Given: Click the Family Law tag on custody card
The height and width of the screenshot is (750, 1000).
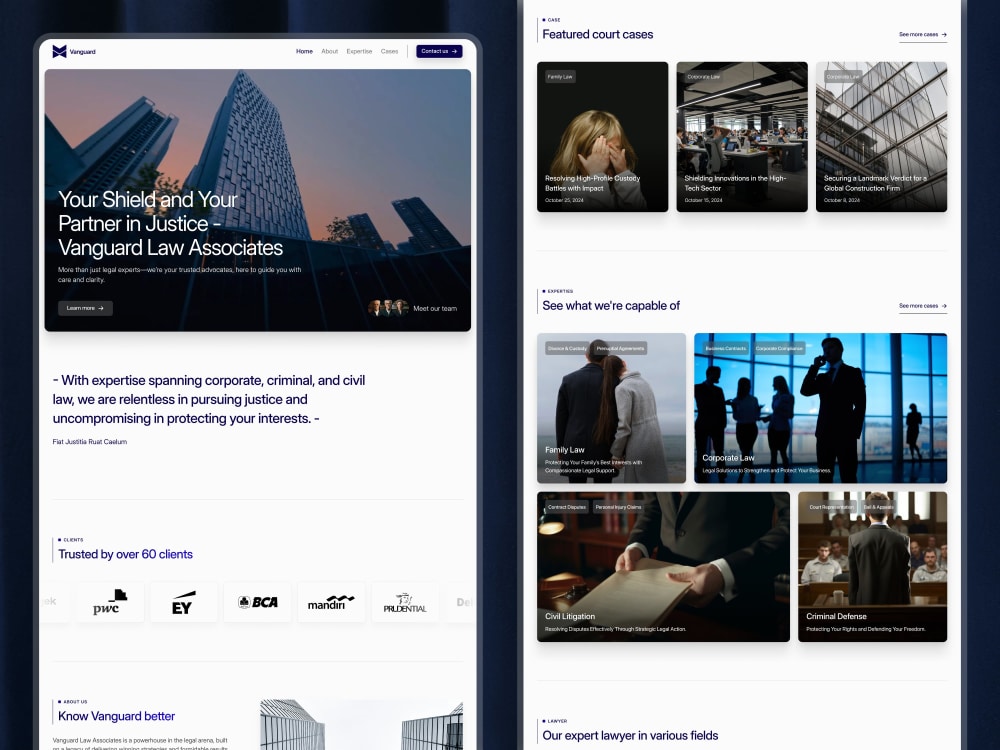Looking at the screenshot, I should (560, 77).
